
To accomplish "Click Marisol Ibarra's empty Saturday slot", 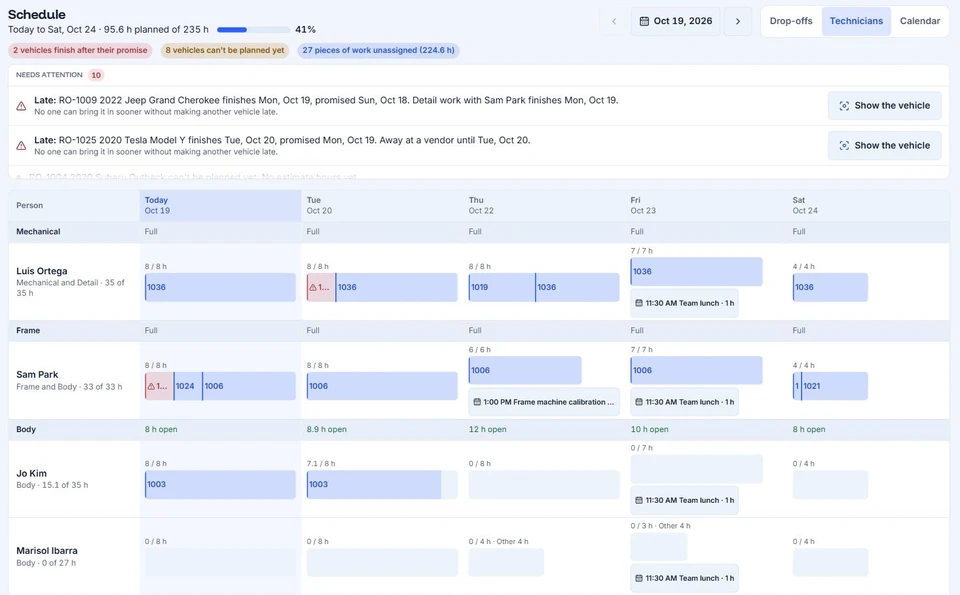I will [830, 562].
